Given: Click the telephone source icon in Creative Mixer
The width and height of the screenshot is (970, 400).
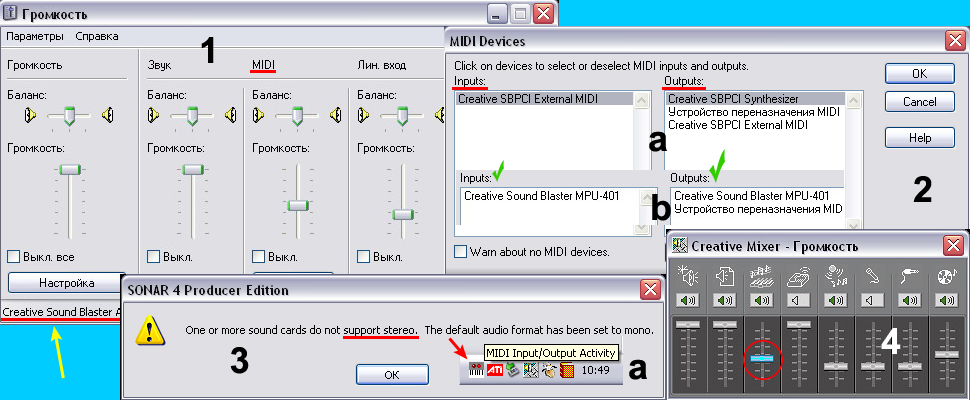Looking at the screenshot, I should [797, 278].
